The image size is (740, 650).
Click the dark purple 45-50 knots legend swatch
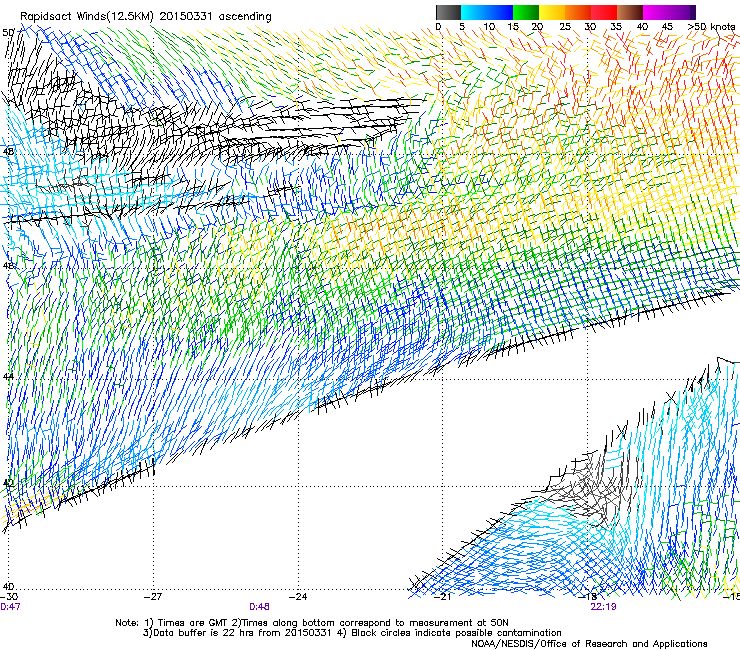(x=682, y=12)
